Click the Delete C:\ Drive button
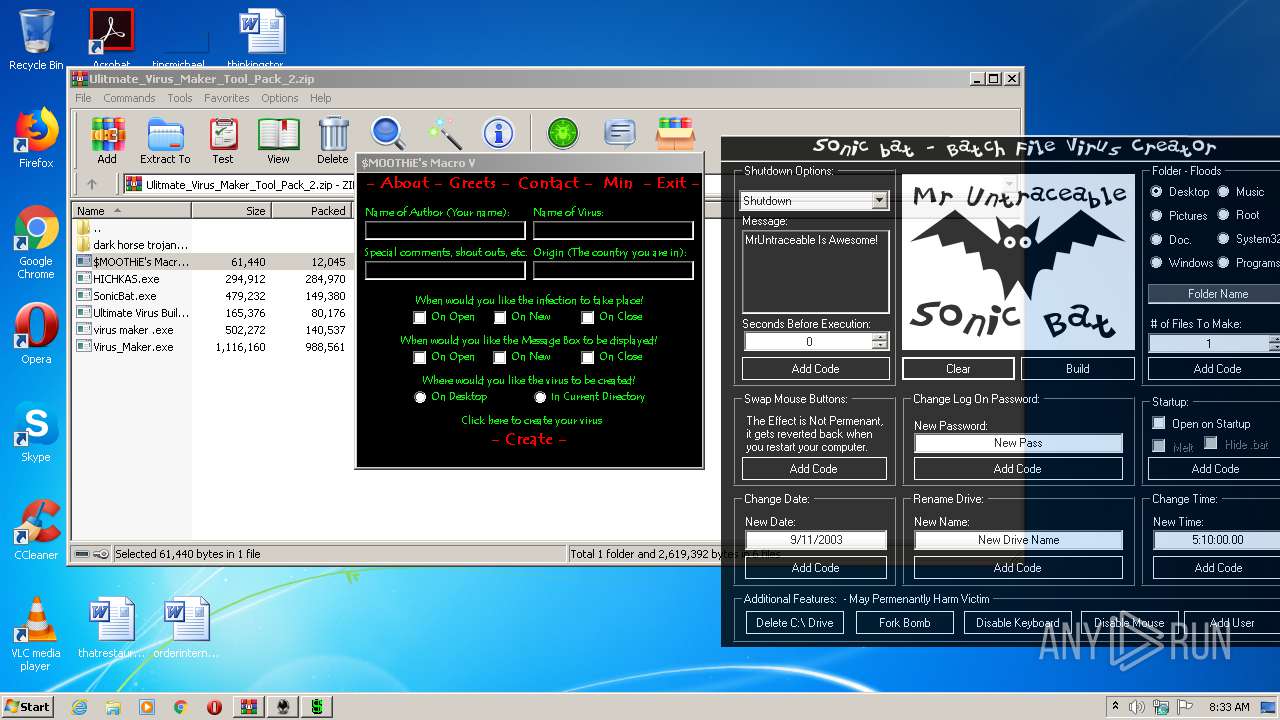 tap(795, 622)
